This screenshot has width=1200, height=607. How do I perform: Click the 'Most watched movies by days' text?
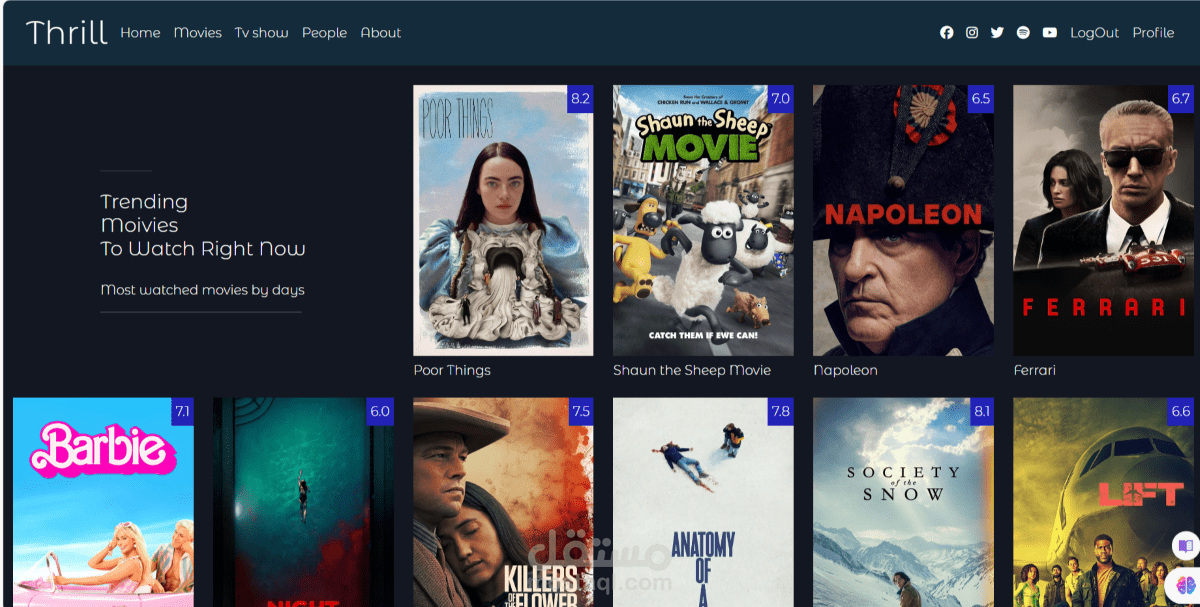(202, 290)
